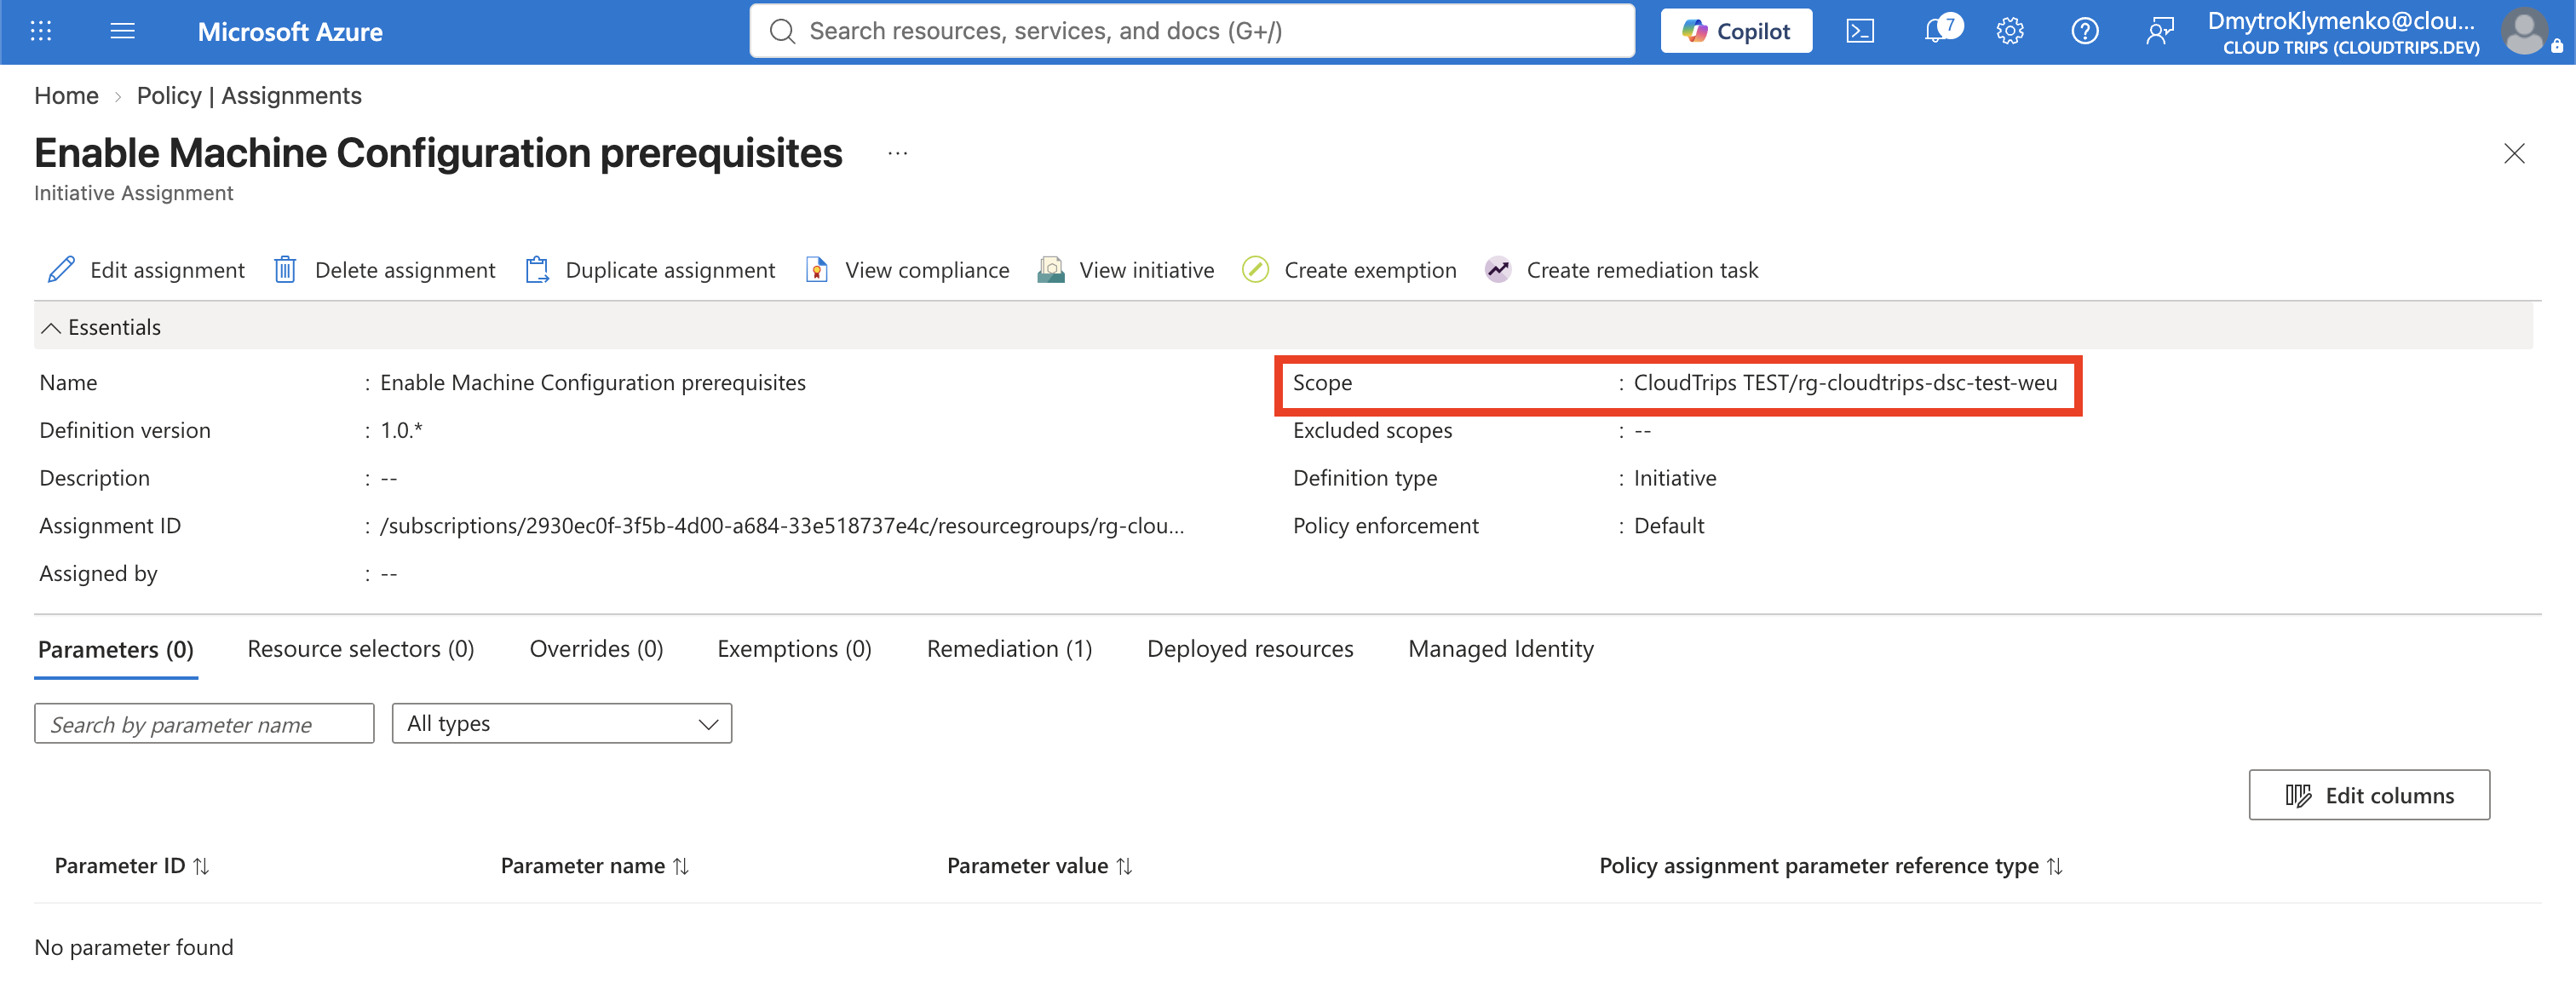Click the Edit assignment pencil icon
The image size is (2576, 995).
point(61,270)
